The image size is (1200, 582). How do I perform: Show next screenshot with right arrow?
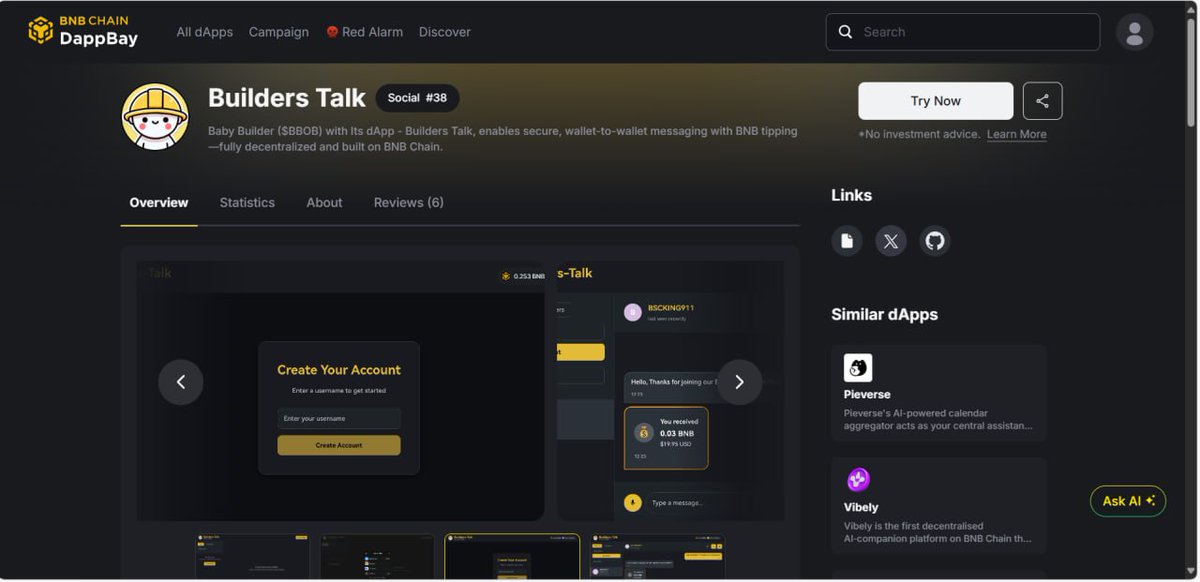coord(739,382)
